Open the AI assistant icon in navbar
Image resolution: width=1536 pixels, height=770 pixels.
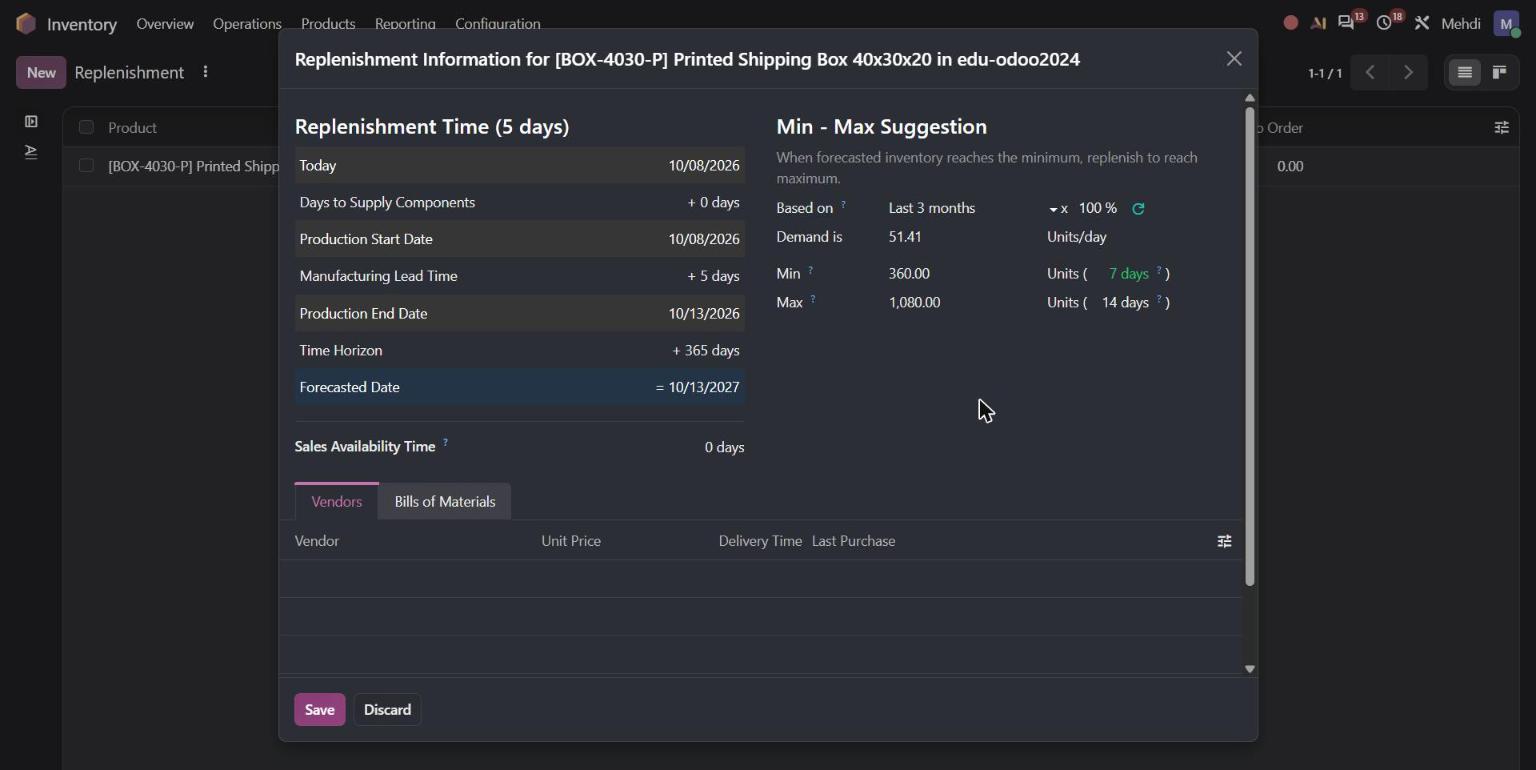(1318, 23)
